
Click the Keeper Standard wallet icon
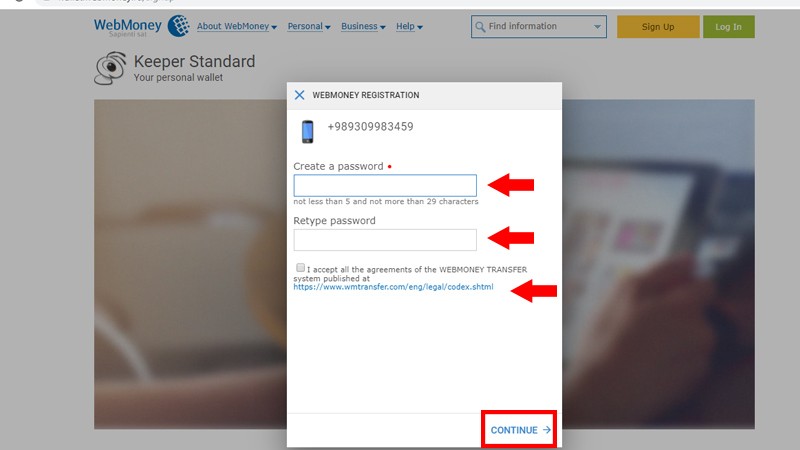click(x=110, y=68)
